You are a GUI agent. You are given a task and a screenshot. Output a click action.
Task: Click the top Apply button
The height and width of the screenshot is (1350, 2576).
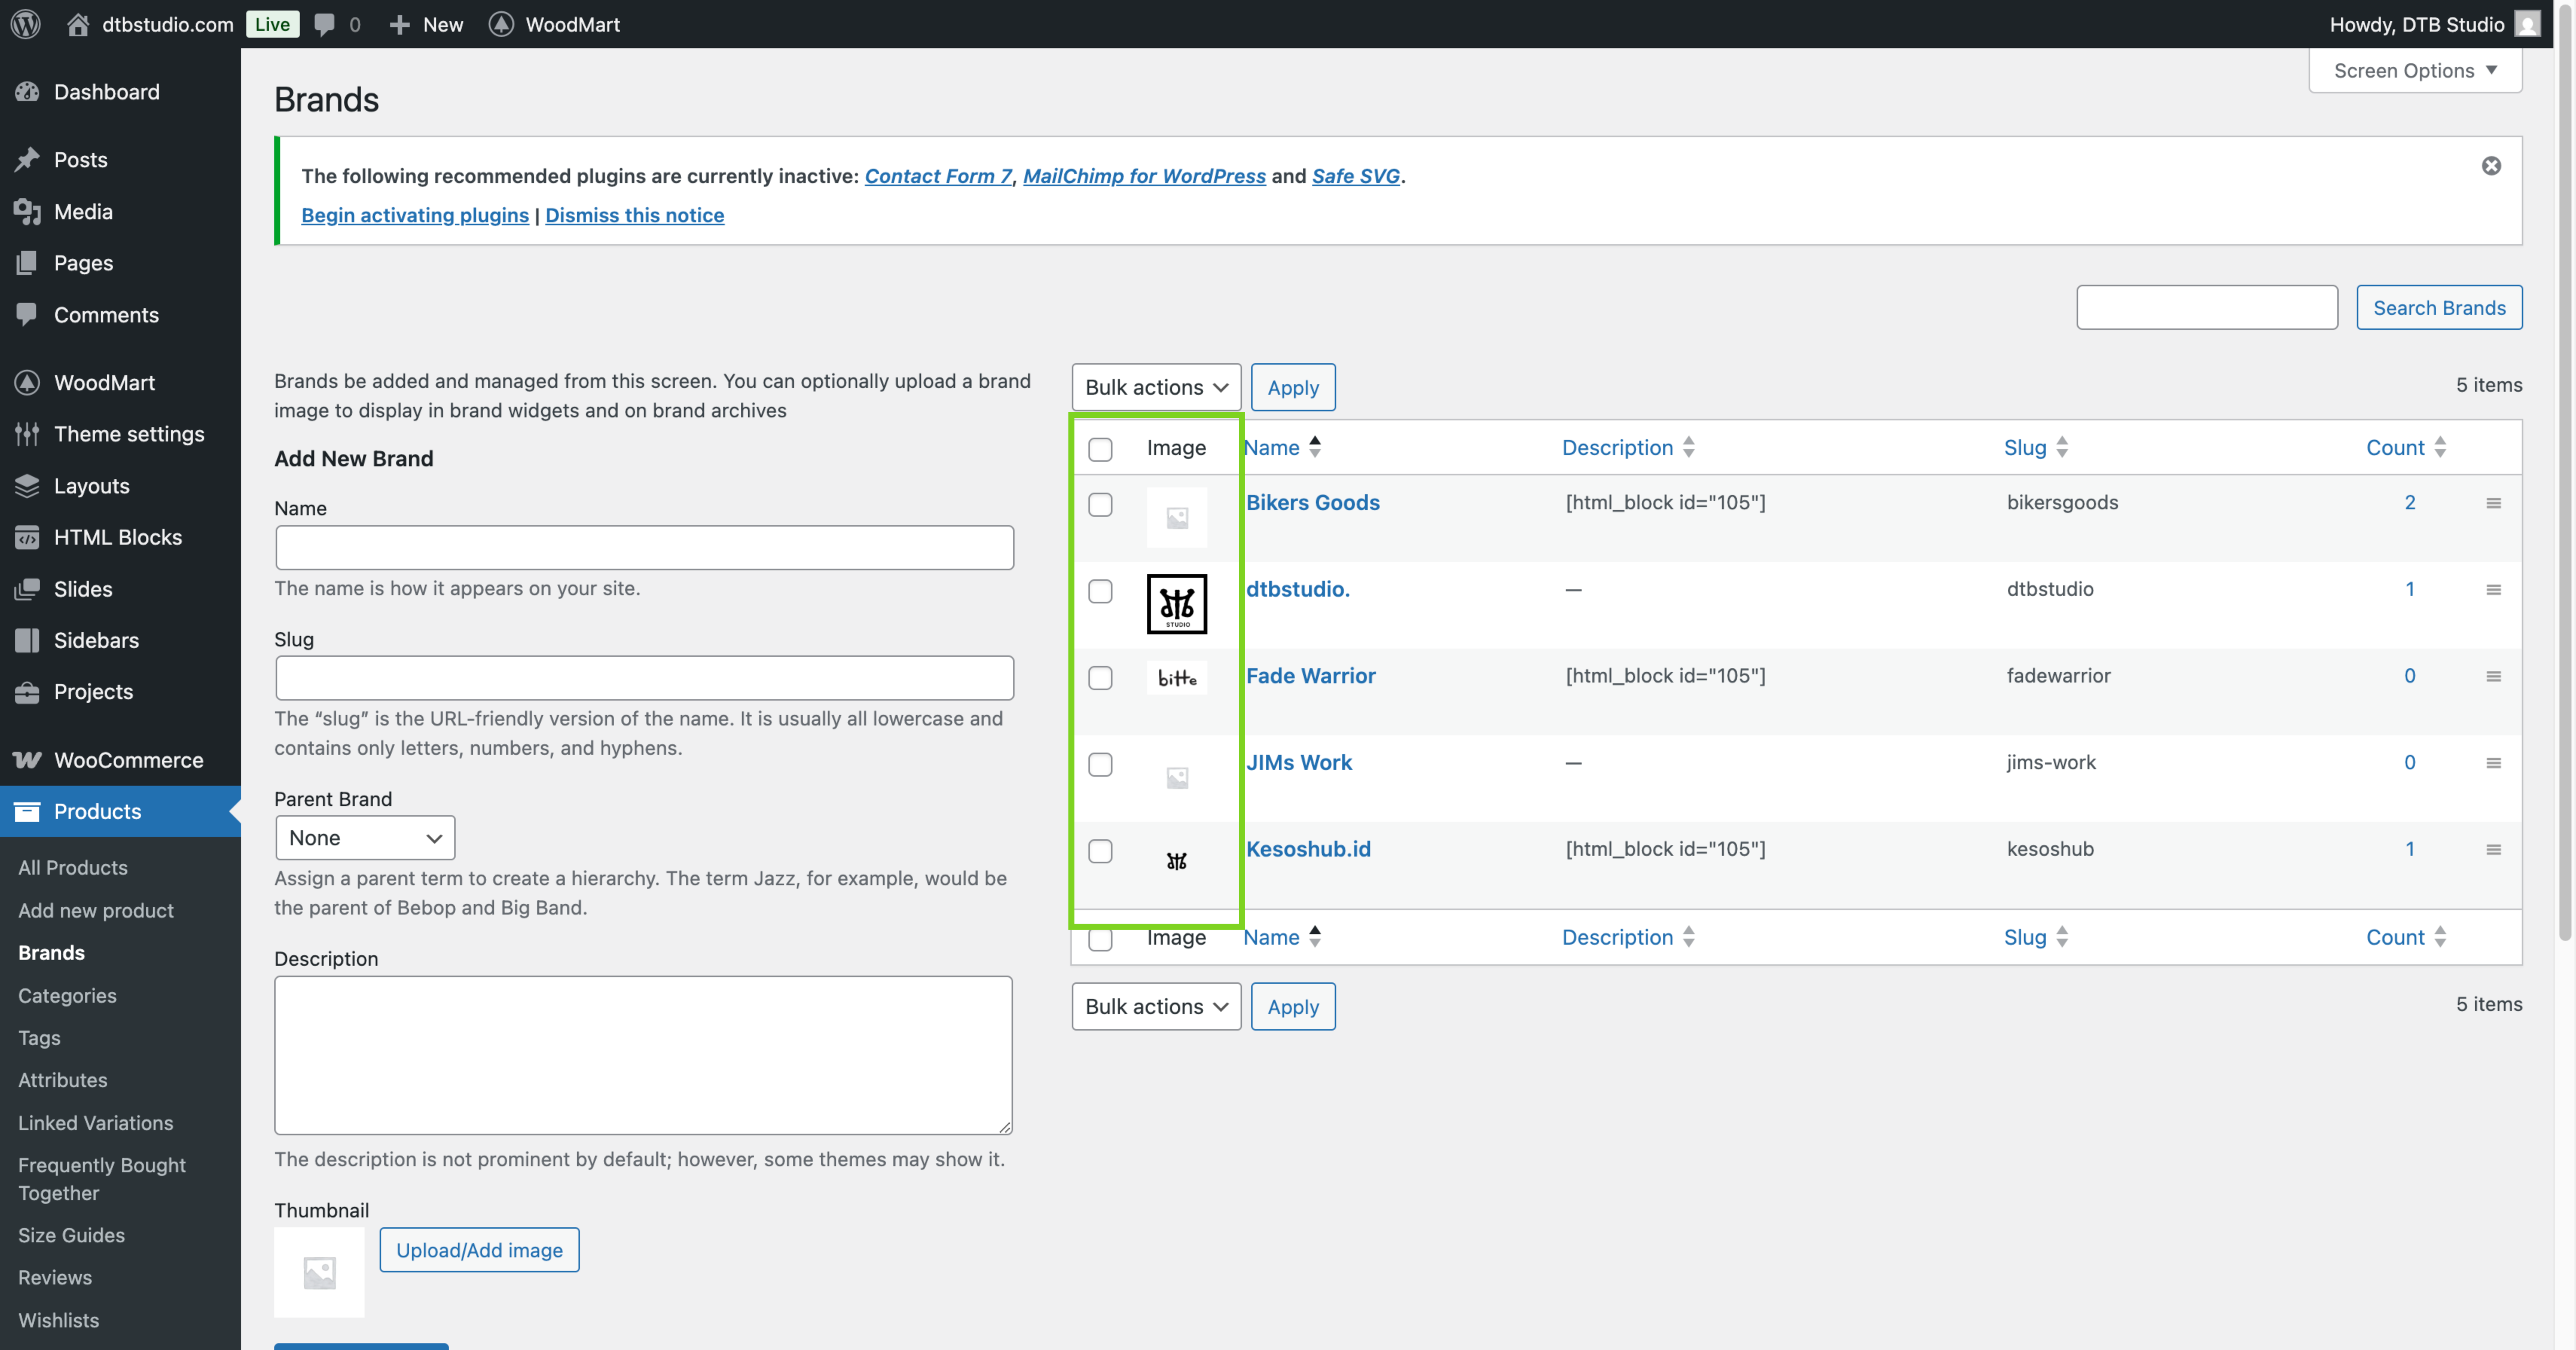point(1293,387)
